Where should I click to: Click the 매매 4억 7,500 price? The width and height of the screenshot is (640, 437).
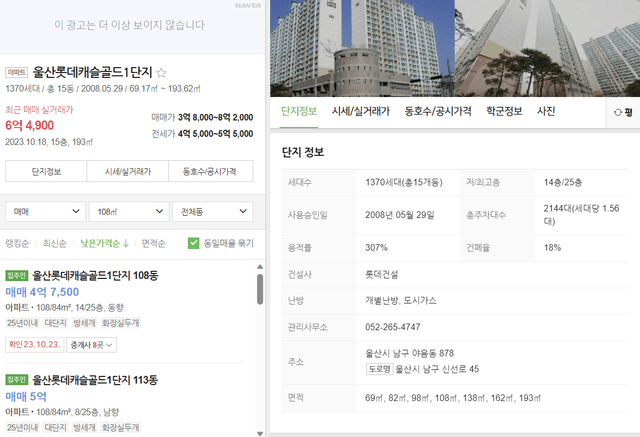(x=42, y=292)
